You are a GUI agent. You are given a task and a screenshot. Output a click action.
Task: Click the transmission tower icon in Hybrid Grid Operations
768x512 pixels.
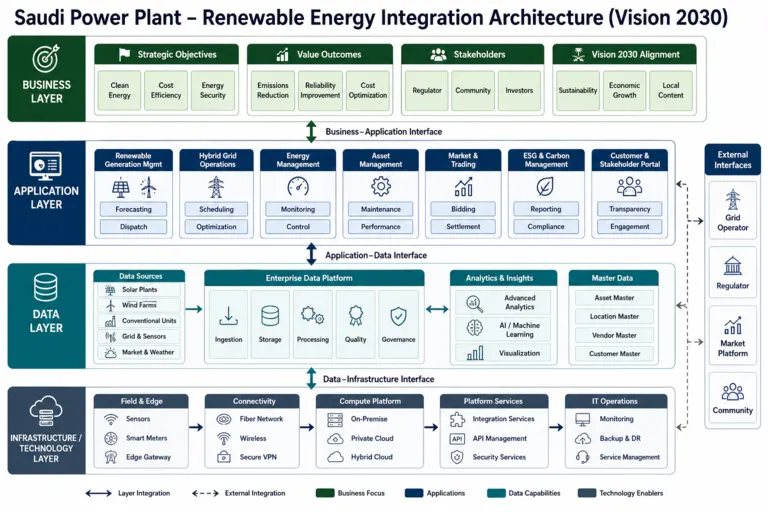(216, 187)
